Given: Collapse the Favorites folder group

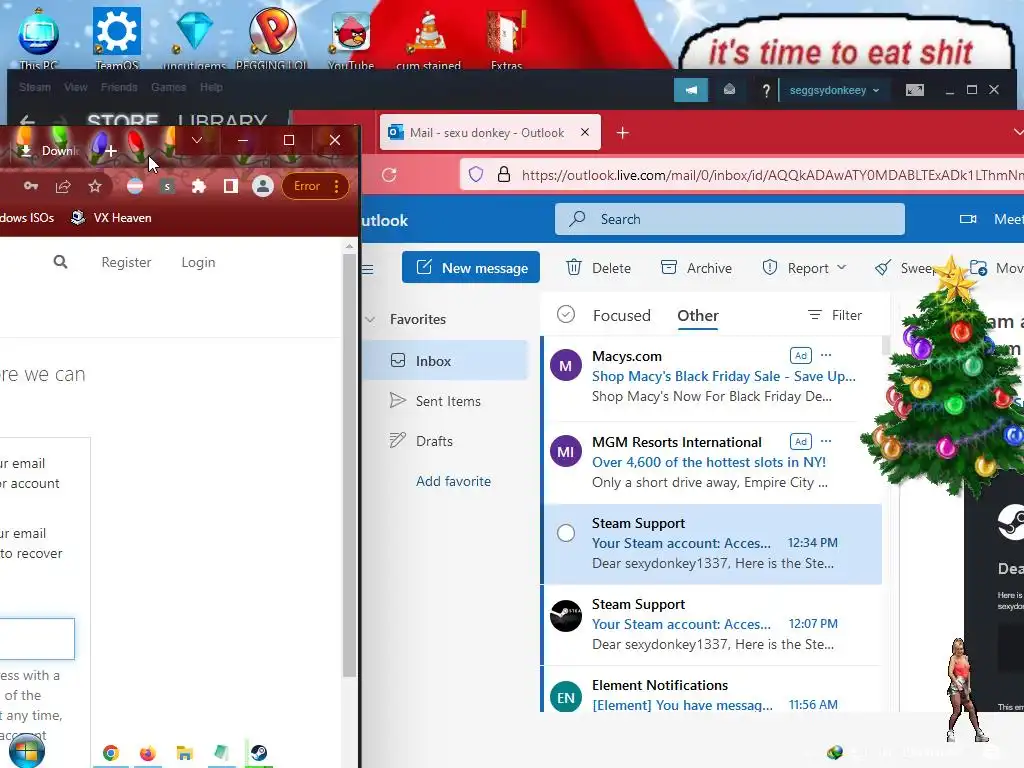Looking at the screenshot, I should [370, 319].
